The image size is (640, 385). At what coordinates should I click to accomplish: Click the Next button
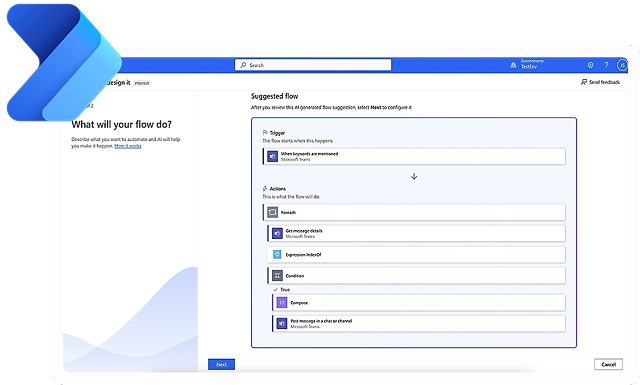point(221,364)
